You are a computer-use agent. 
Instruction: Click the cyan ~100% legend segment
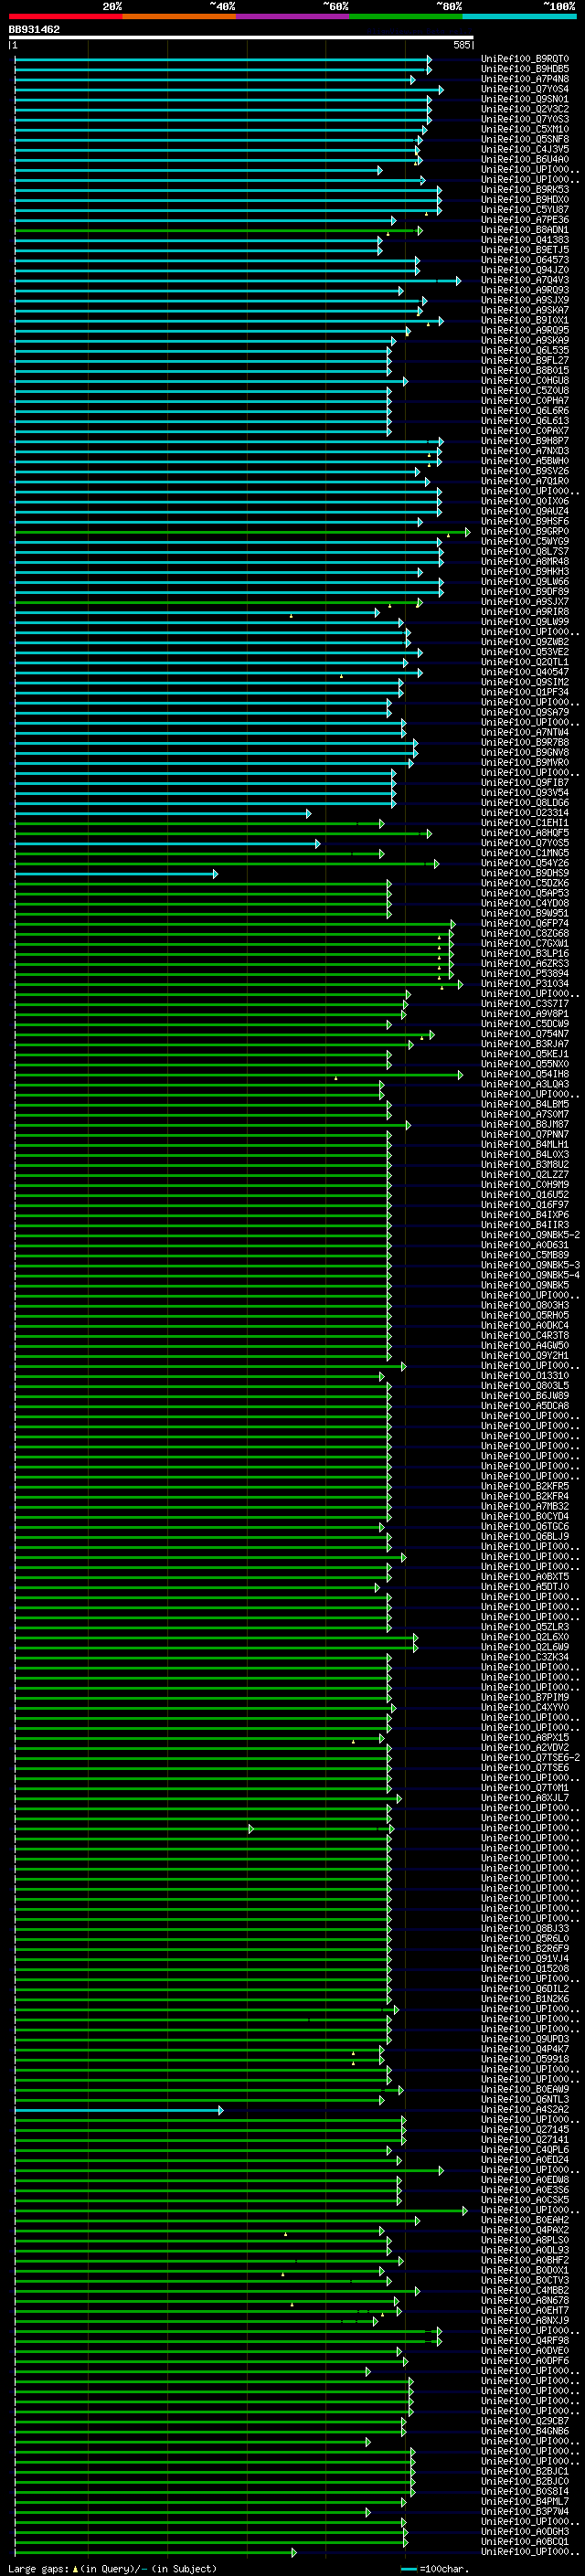(x=519, y=16)
